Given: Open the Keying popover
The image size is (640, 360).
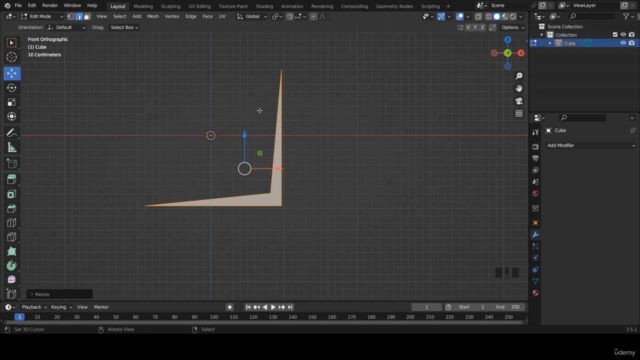Looking at the screenshot, I should (61, 307).
